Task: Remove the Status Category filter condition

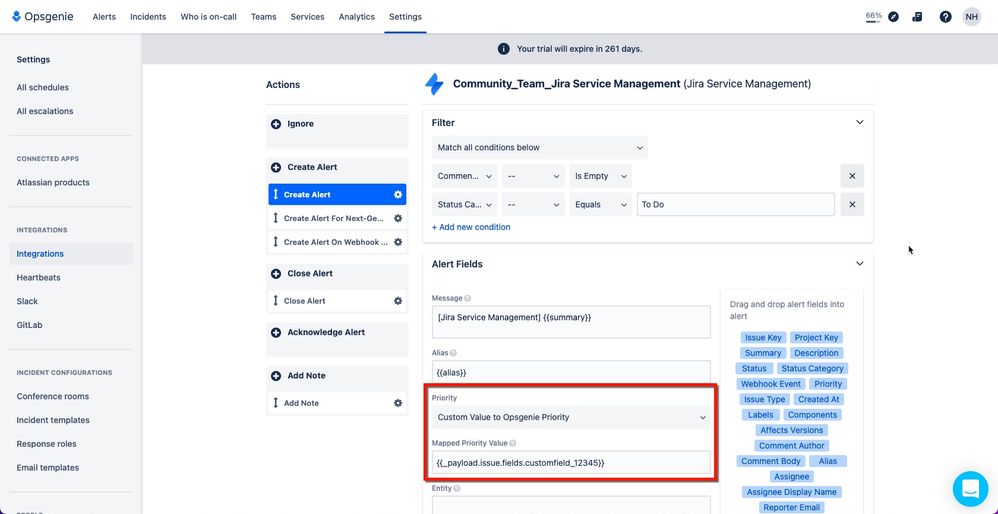Action: tap(852, 205)
